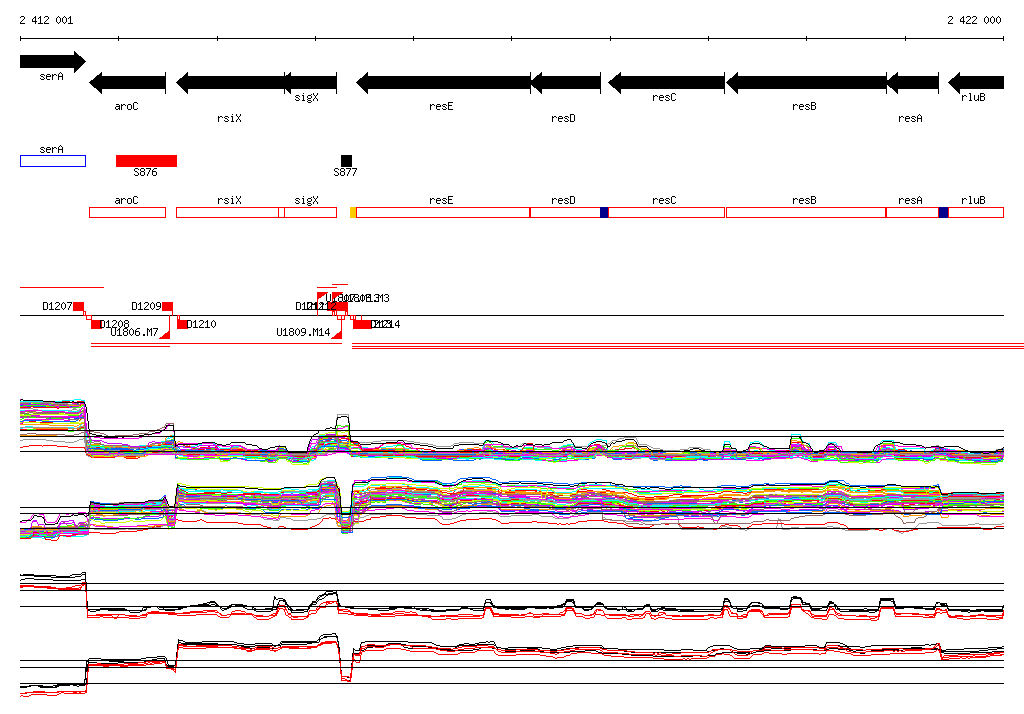The width and height of the screenshot is (1024, 714).
Task: Click the red D1214 downshift block
Action: click(362, 324)
